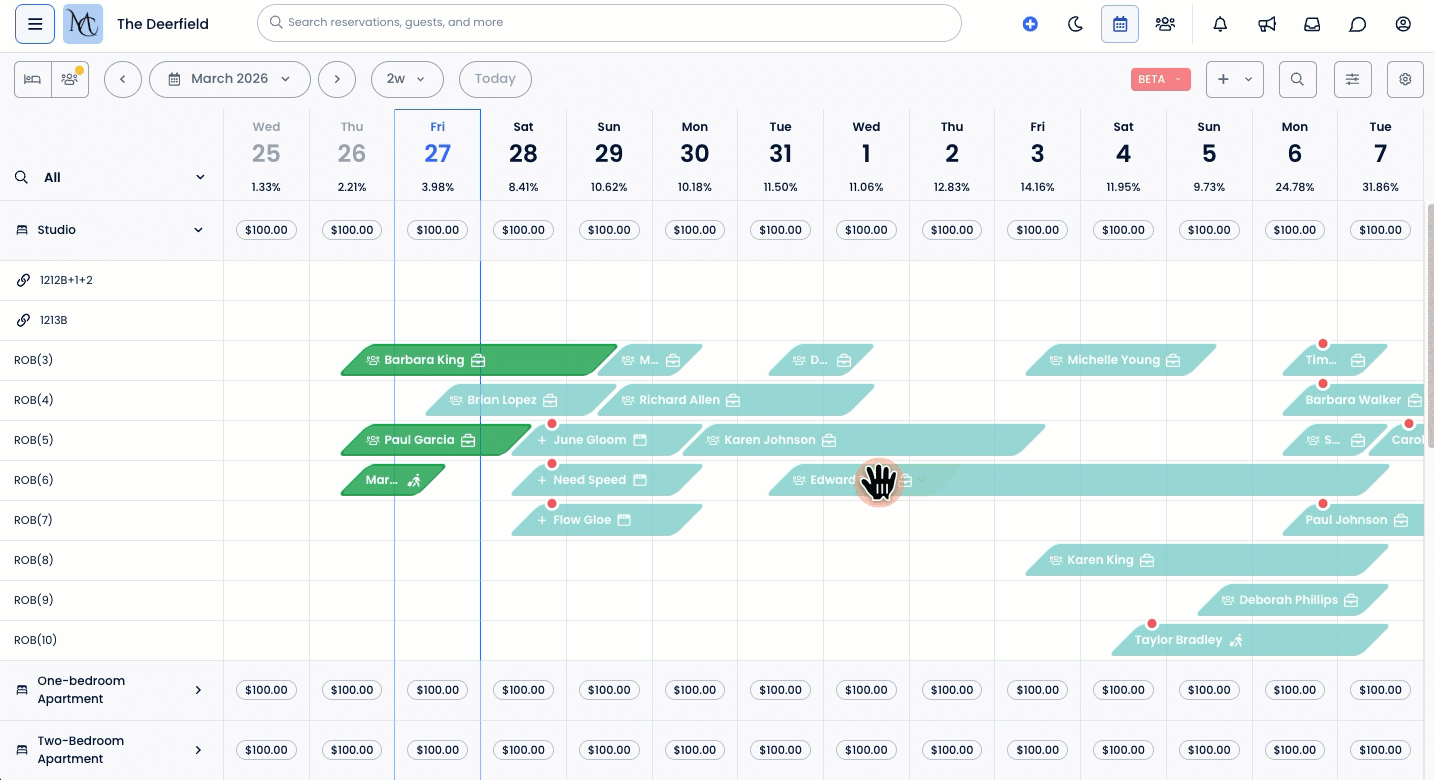Toggle dark mode with the moon icon
This screenshot has height=780, width=1434.
(x=1075, y=24)
